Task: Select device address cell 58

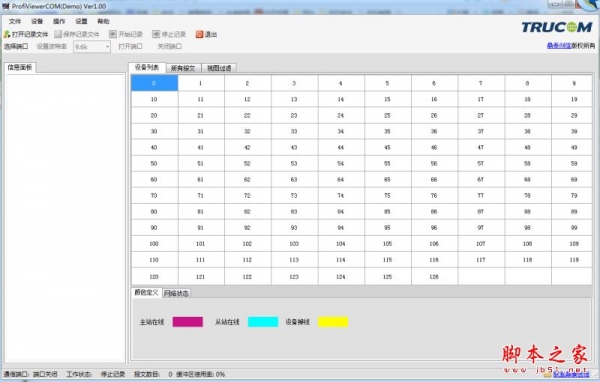Action: tap(528, 163)
